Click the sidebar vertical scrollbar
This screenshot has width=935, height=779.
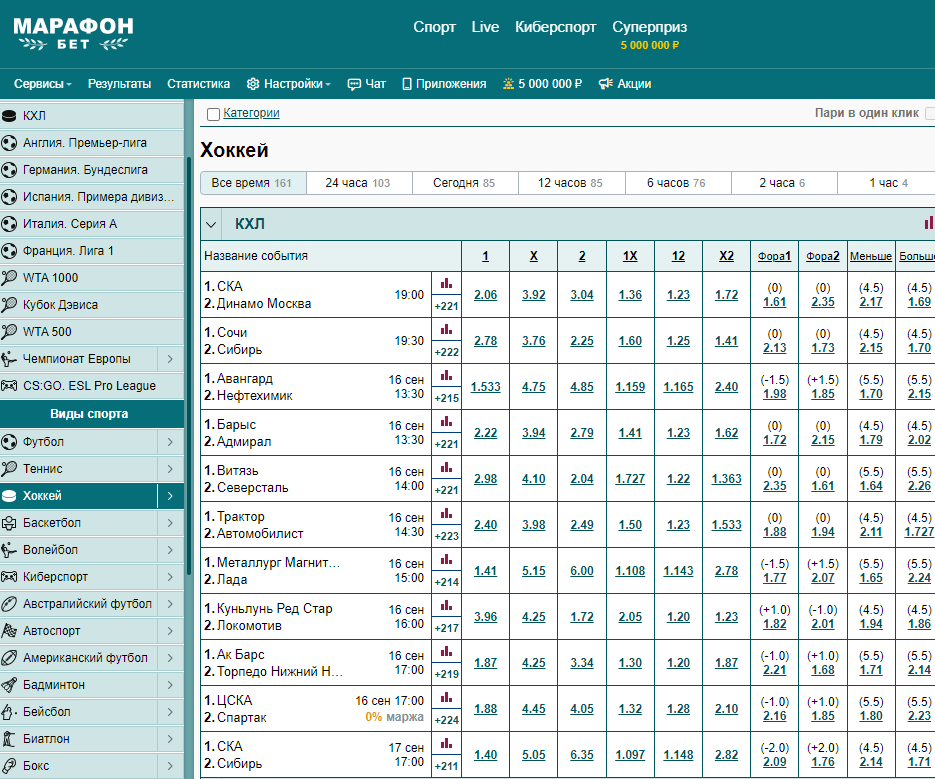click(x=189, y=364)
